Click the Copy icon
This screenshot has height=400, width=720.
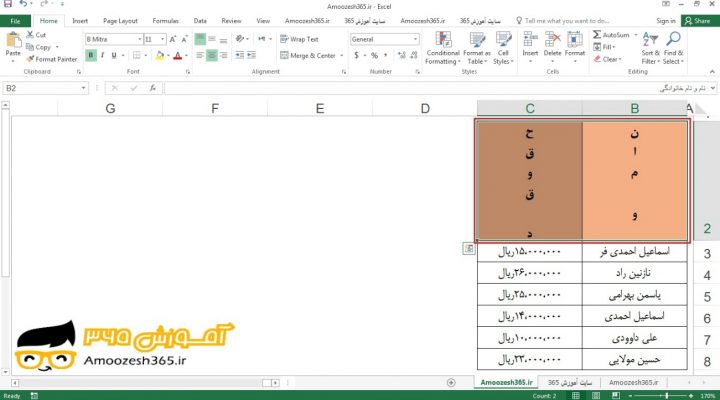pyautogui.click(x=30, y=47)
